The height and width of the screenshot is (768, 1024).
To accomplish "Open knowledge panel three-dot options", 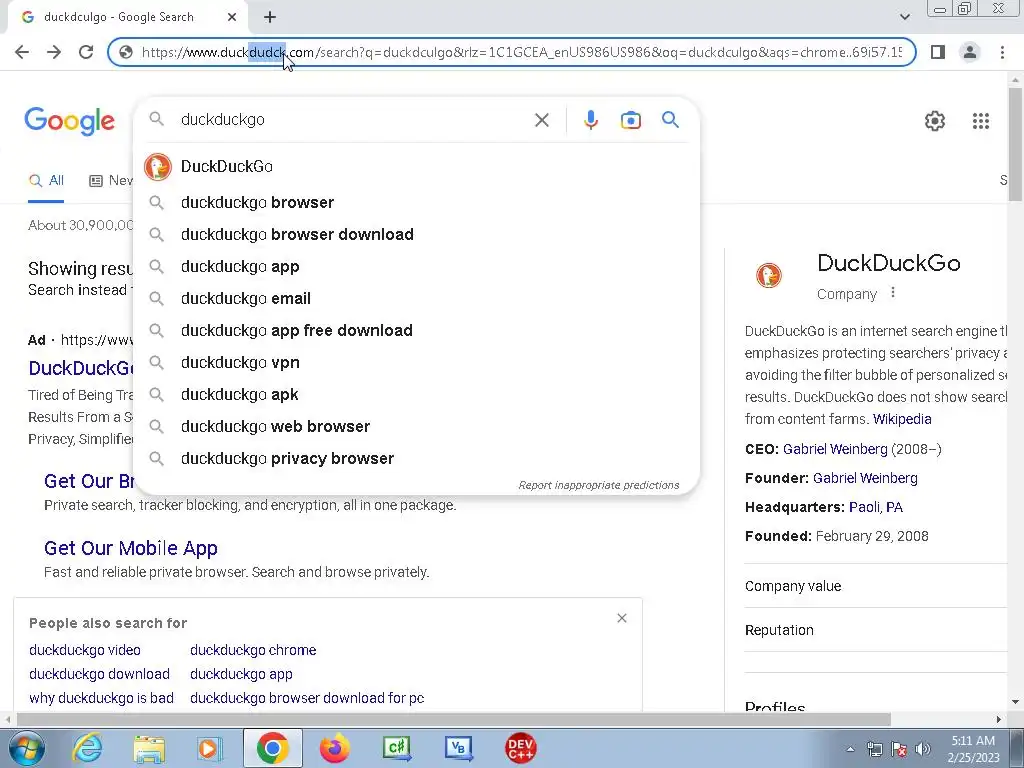I will 893,293.
